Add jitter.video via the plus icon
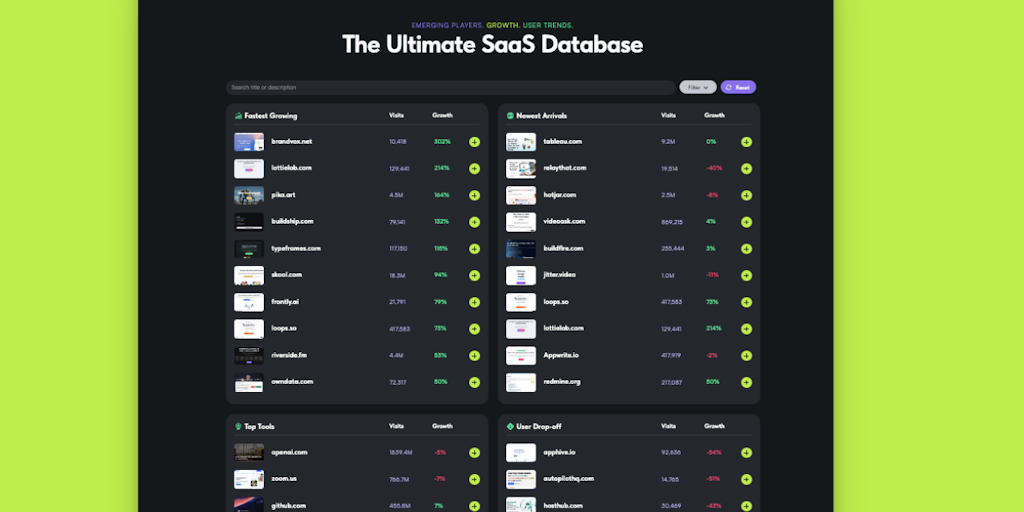 point(746,276)
